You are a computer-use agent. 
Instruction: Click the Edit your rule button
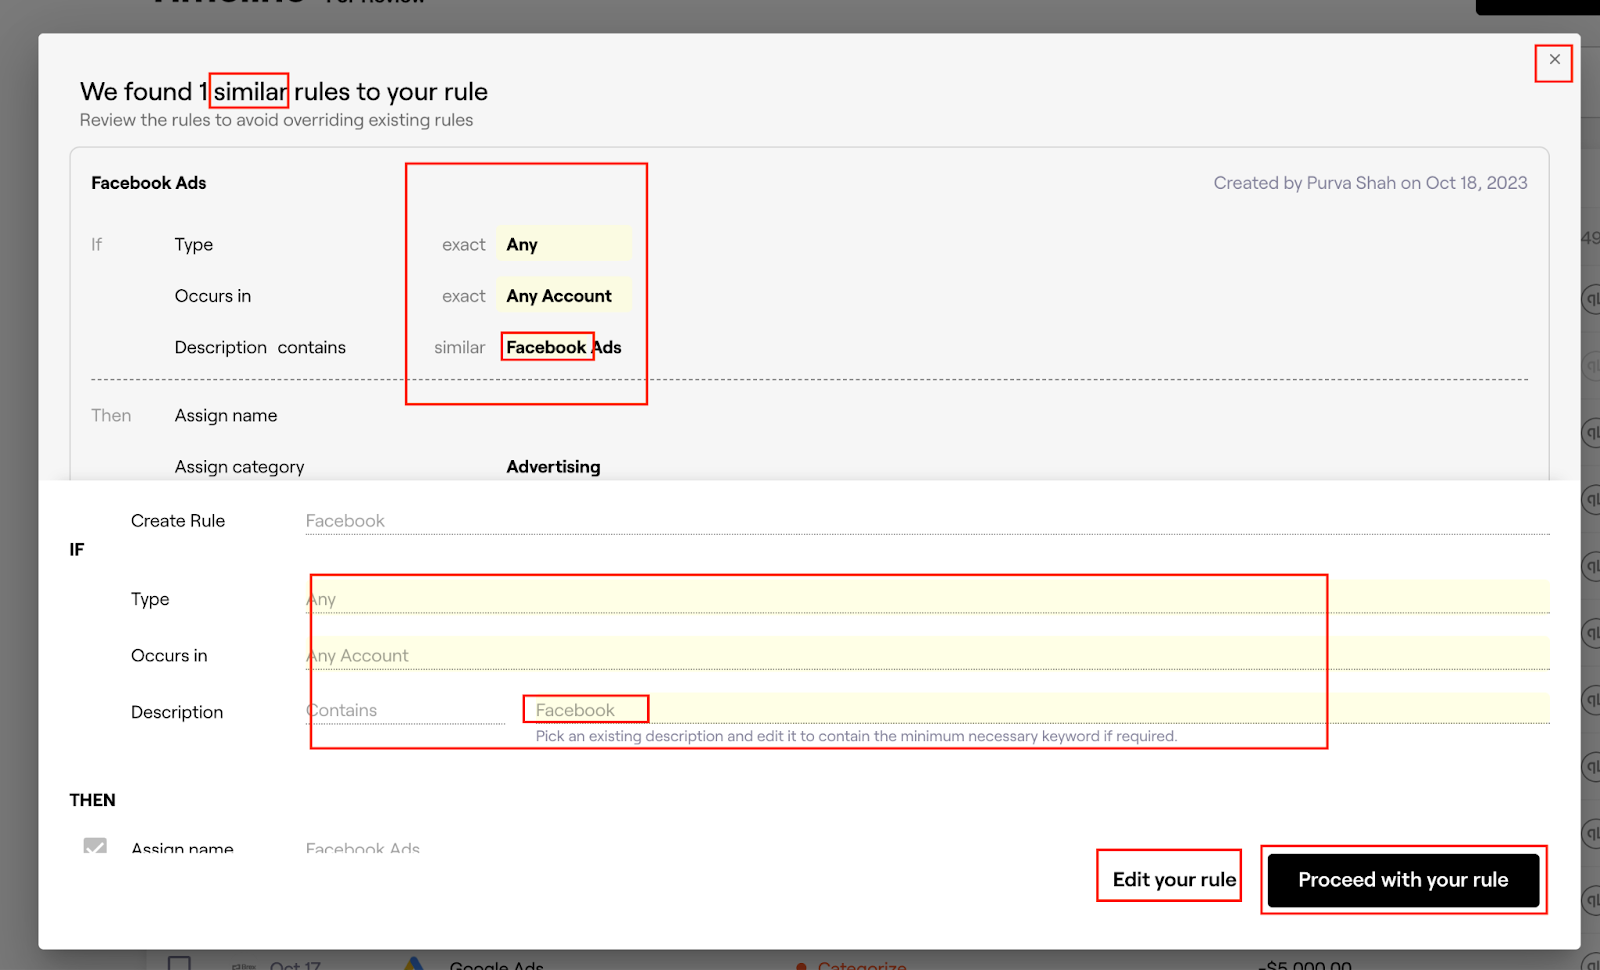(x=1174, y=880)
